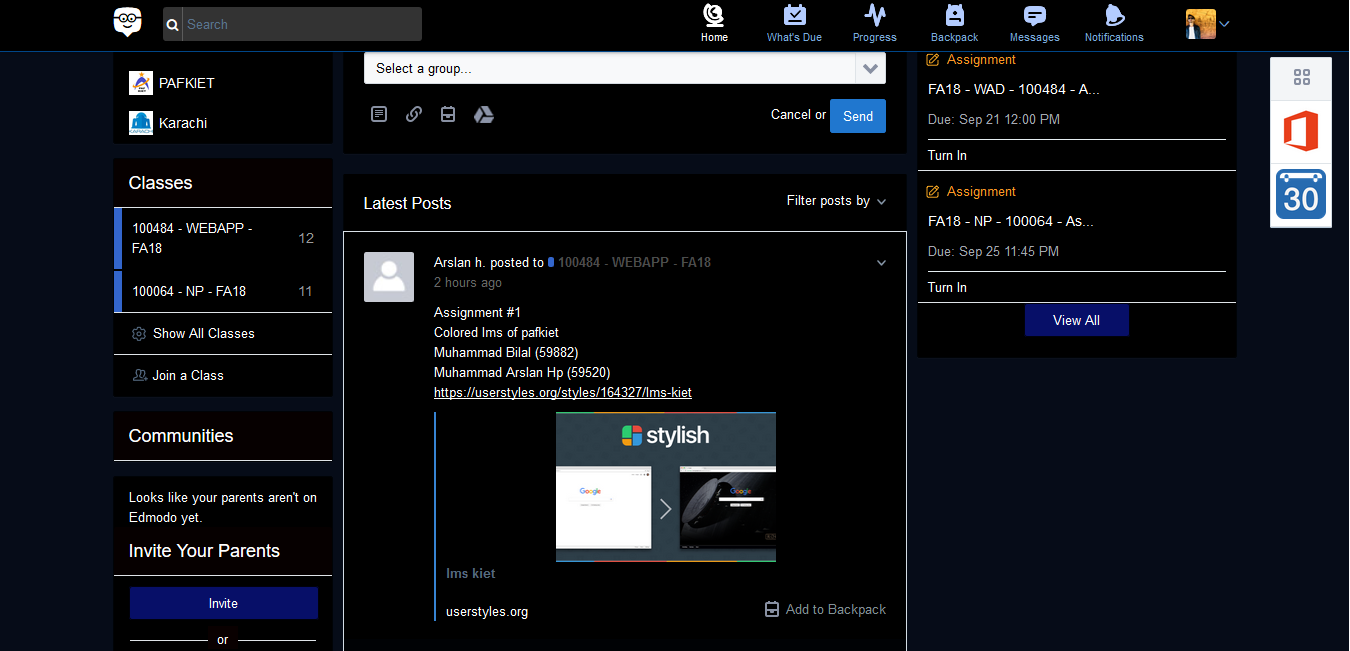The height and width of the screenshot is (651, 1350).
Task: Click the Join a Class people icon
Action: [139, 375]
